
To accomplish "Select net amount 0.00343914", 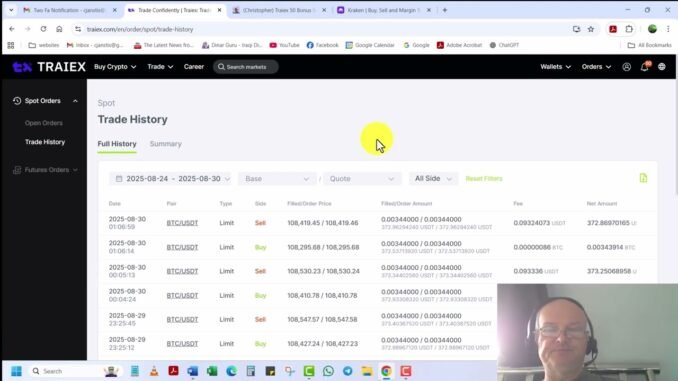I will 604,247.
